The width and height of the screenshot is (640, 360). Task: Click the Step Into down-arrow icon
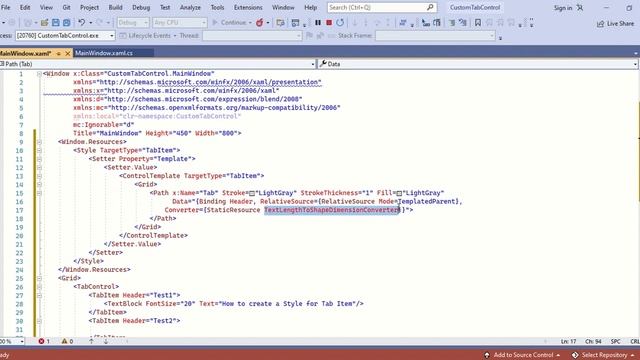(355, 23)
